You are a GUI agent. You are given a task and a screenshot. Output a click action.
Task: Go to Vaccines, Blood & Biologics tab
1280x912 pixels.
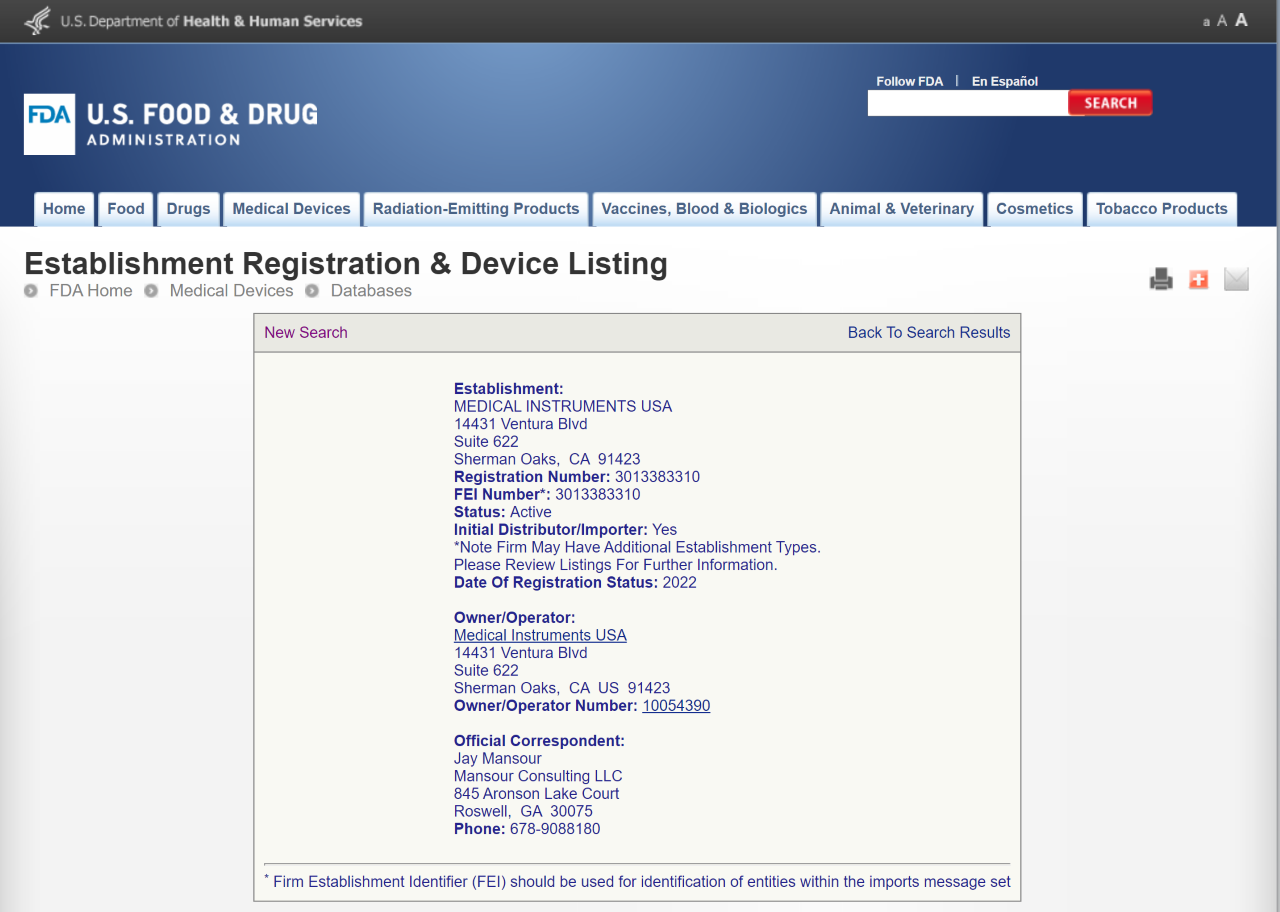pos(704,209)
